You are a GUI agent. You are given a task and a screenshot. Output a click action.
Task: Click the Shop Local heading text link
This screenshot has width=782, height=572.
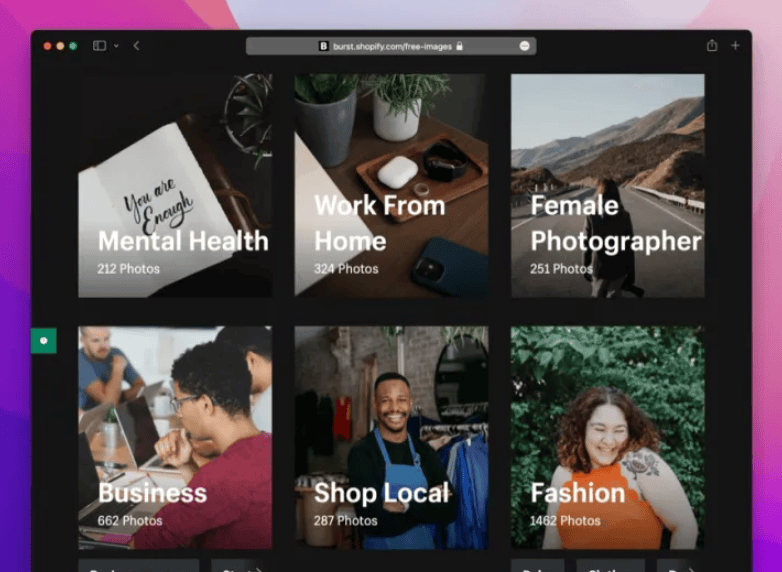(x=379, y=493)
